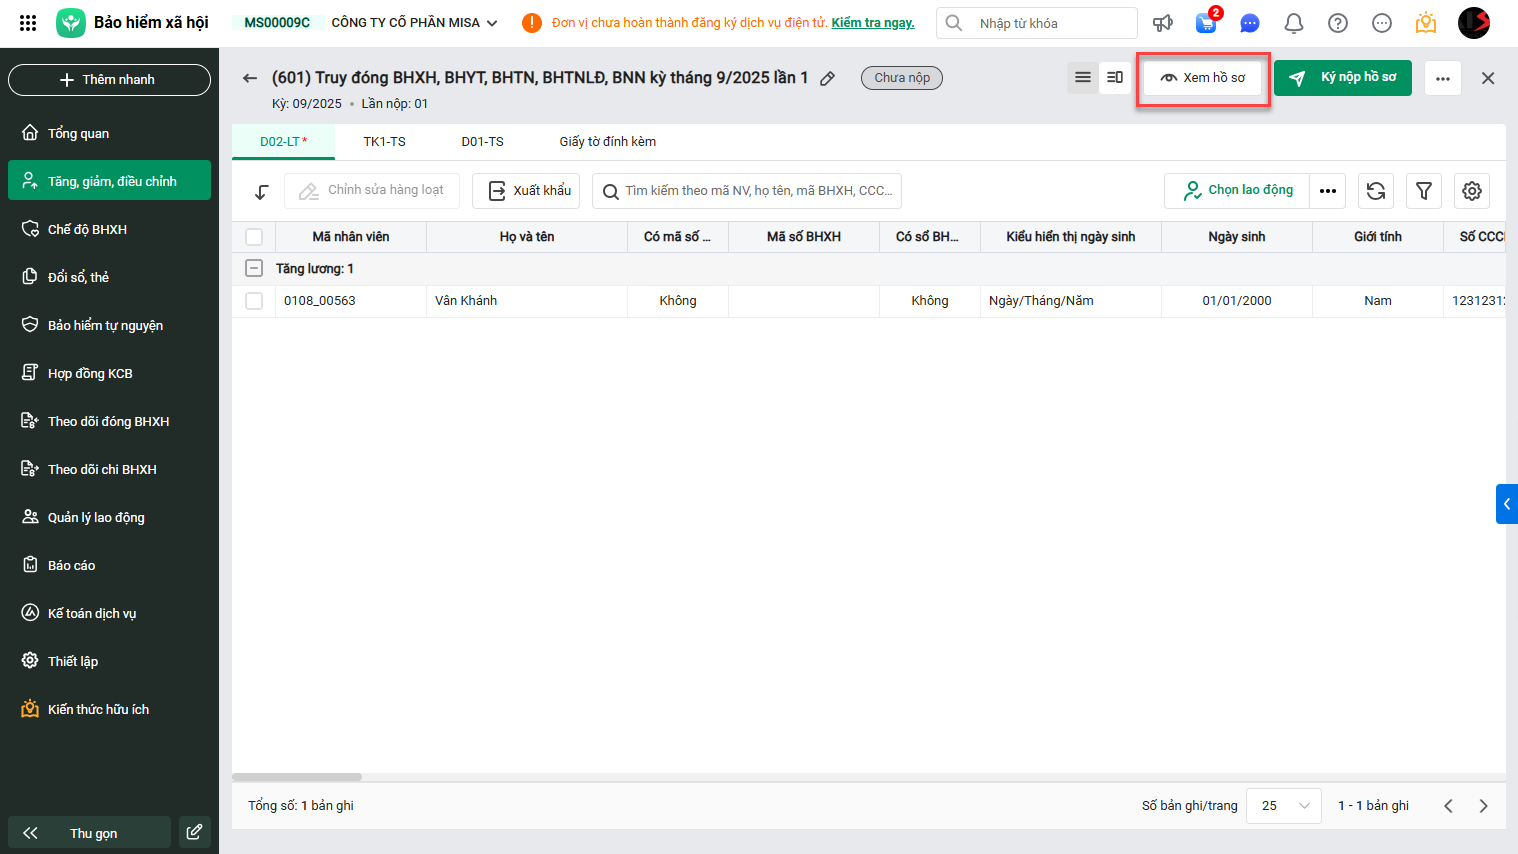Viewport: 1518px width, 854px height.
Task: Switch to the split-panel view toggle
Action: (1115, 77)
